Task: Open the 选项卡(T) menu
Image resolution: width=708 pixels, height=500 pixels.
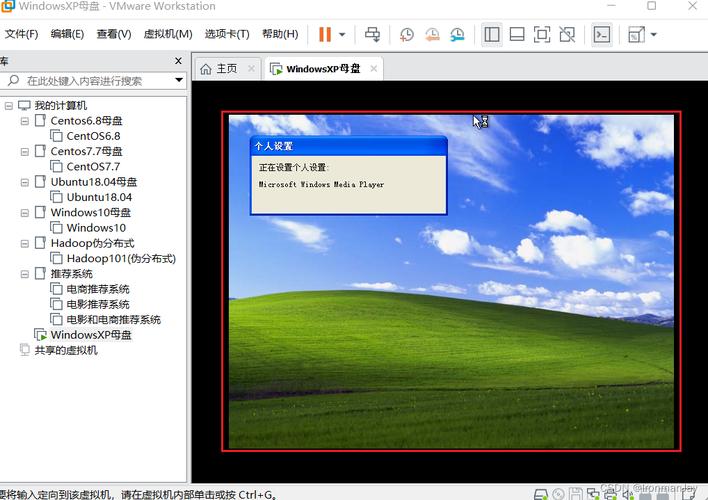Action: click(227, 34)
